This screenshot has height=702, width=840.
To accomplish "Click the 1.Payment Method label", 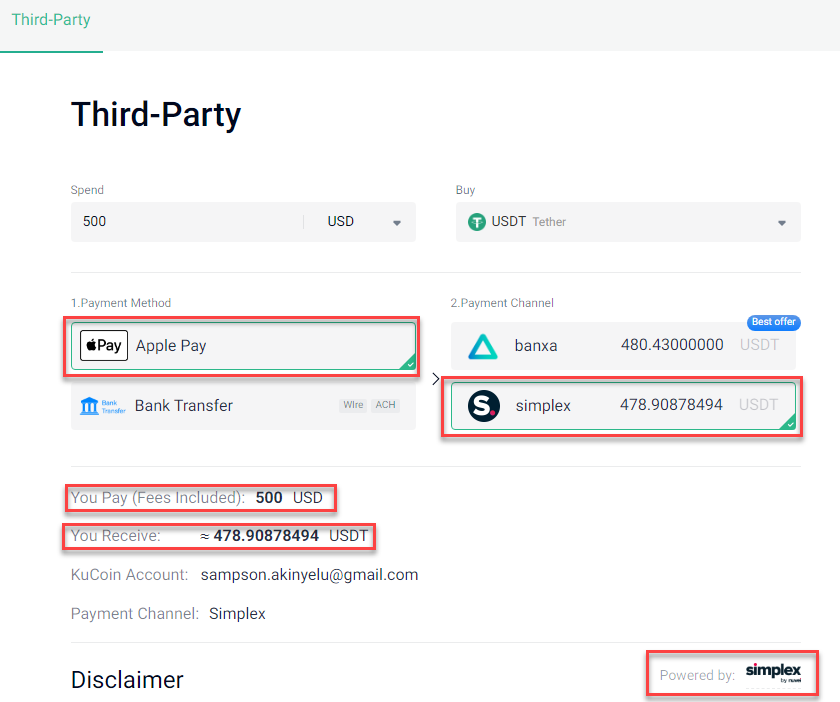I will pos(121,303).
